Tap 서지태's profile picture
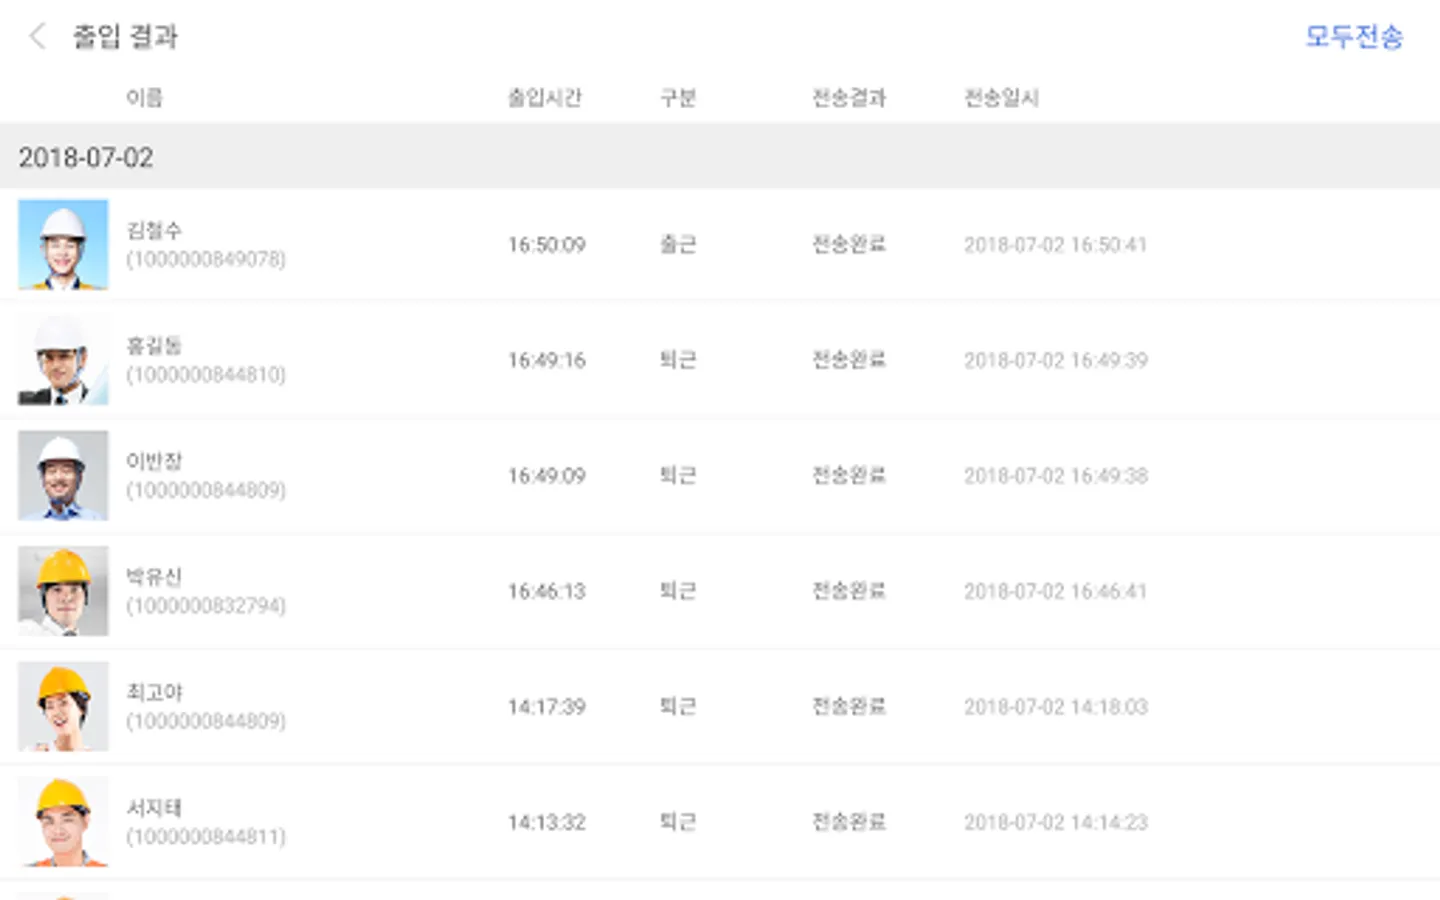1440x900 pixels. (63, 822)
